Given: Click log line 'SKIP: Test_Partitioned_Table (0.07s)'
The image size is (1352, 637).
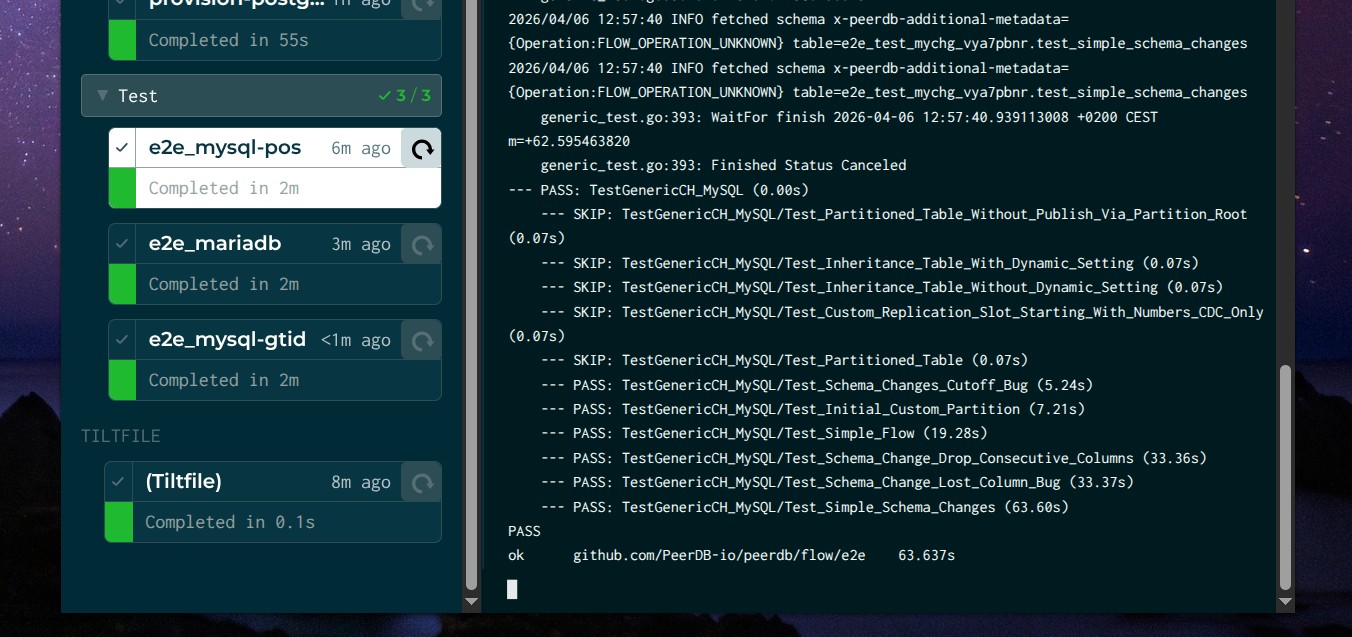Looking at the screenshot, I should pos(784,360).
